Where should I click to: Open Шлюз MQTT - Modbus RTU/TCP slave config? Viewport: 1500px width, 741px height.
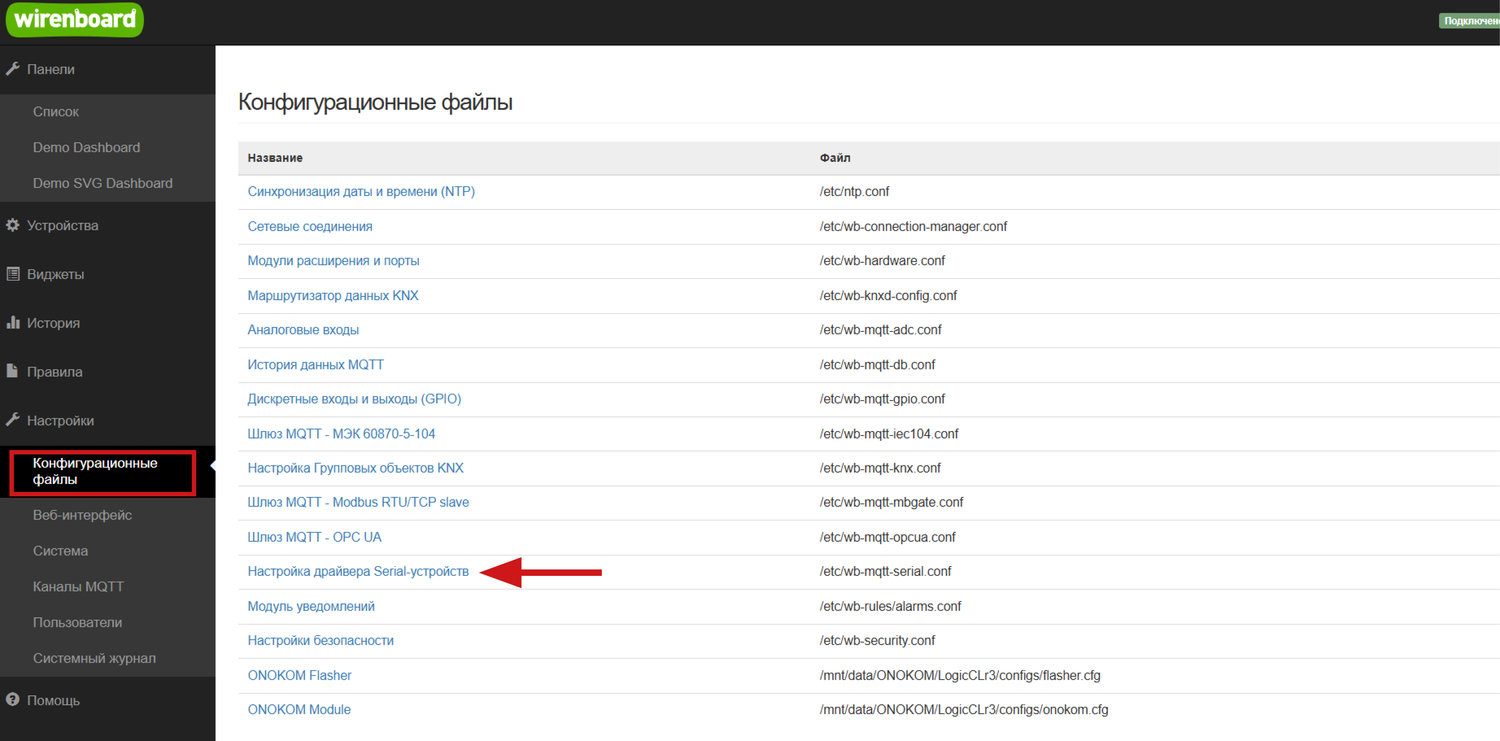pos(358,502)
